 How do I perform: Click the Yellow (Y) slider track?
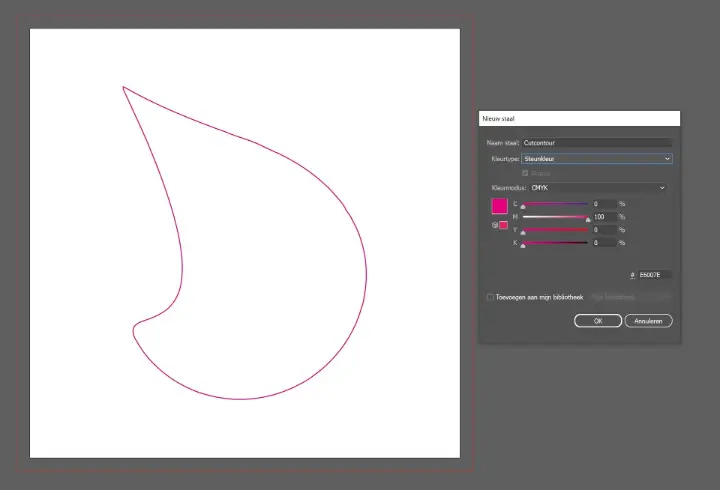coord(555,230)
